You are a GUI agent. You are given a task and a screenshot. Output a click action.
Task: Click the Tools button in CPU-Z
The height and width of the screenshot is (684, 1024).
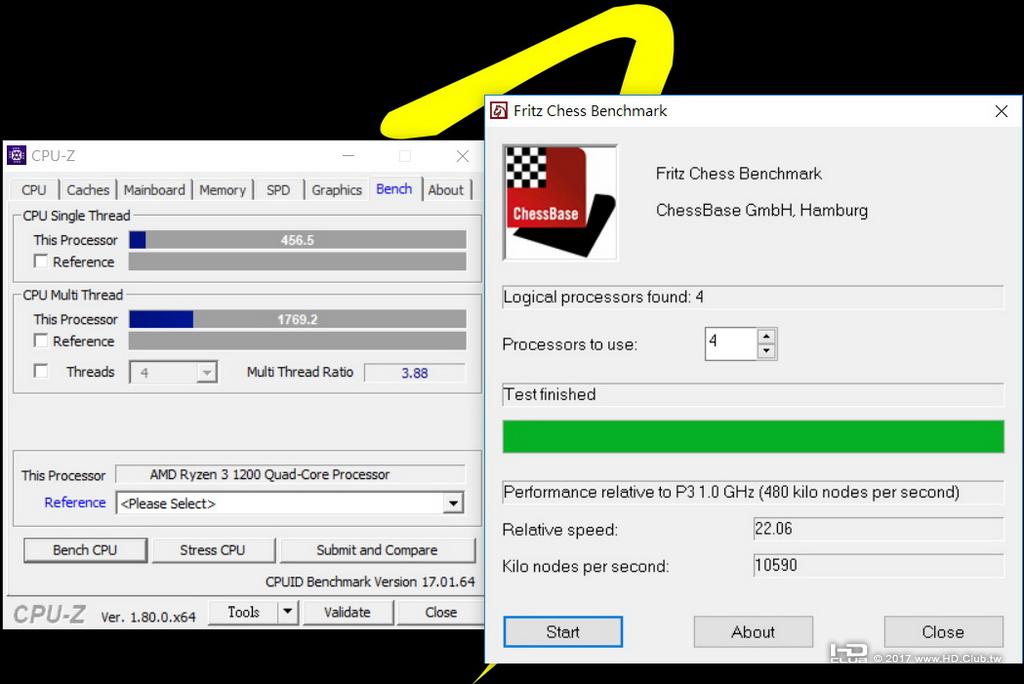click(x=244, y=612)
